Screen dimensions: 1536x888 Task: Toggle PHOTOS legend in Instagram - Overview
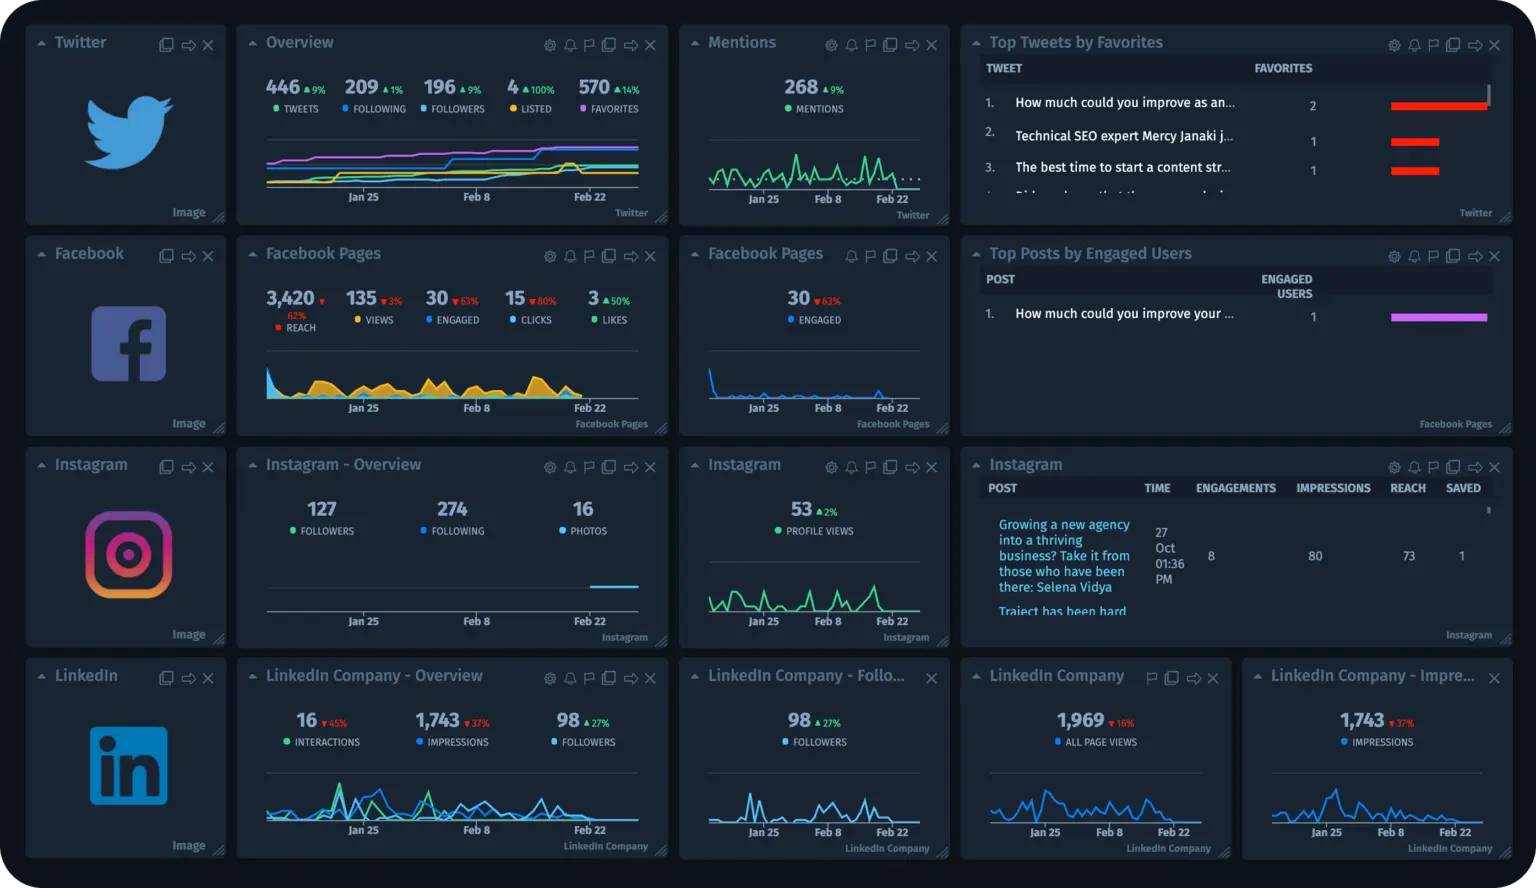click(583, 531)
